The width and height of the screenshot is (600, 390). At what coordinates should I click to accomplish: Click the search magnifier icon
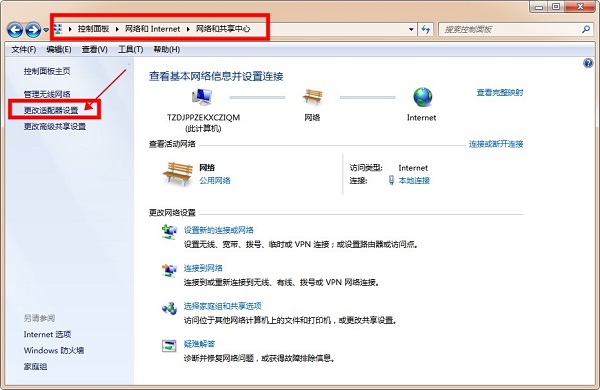click(x=585, y=29)
